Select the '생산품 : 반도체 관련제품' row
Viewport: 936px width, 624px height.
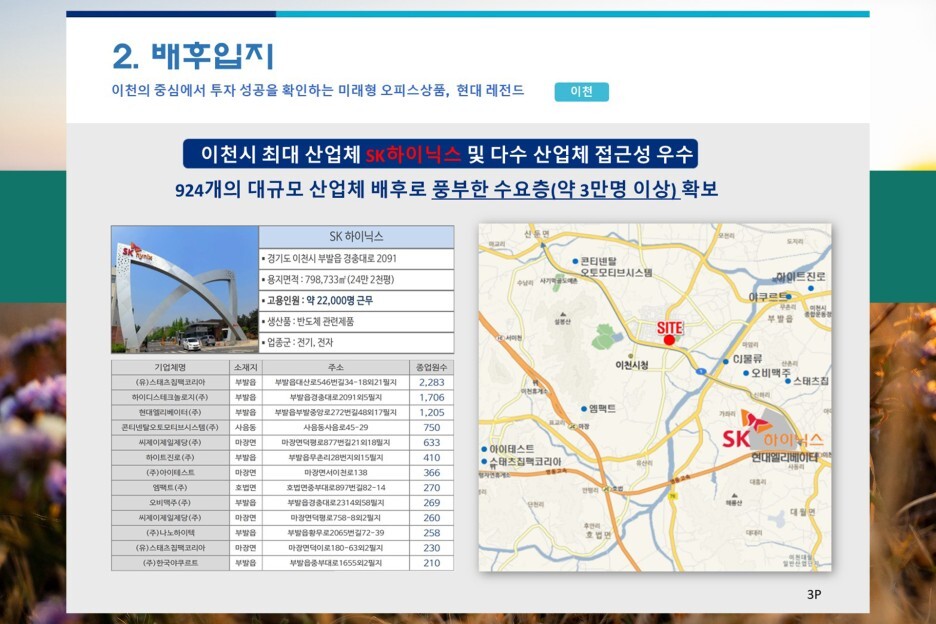[356, 321]
